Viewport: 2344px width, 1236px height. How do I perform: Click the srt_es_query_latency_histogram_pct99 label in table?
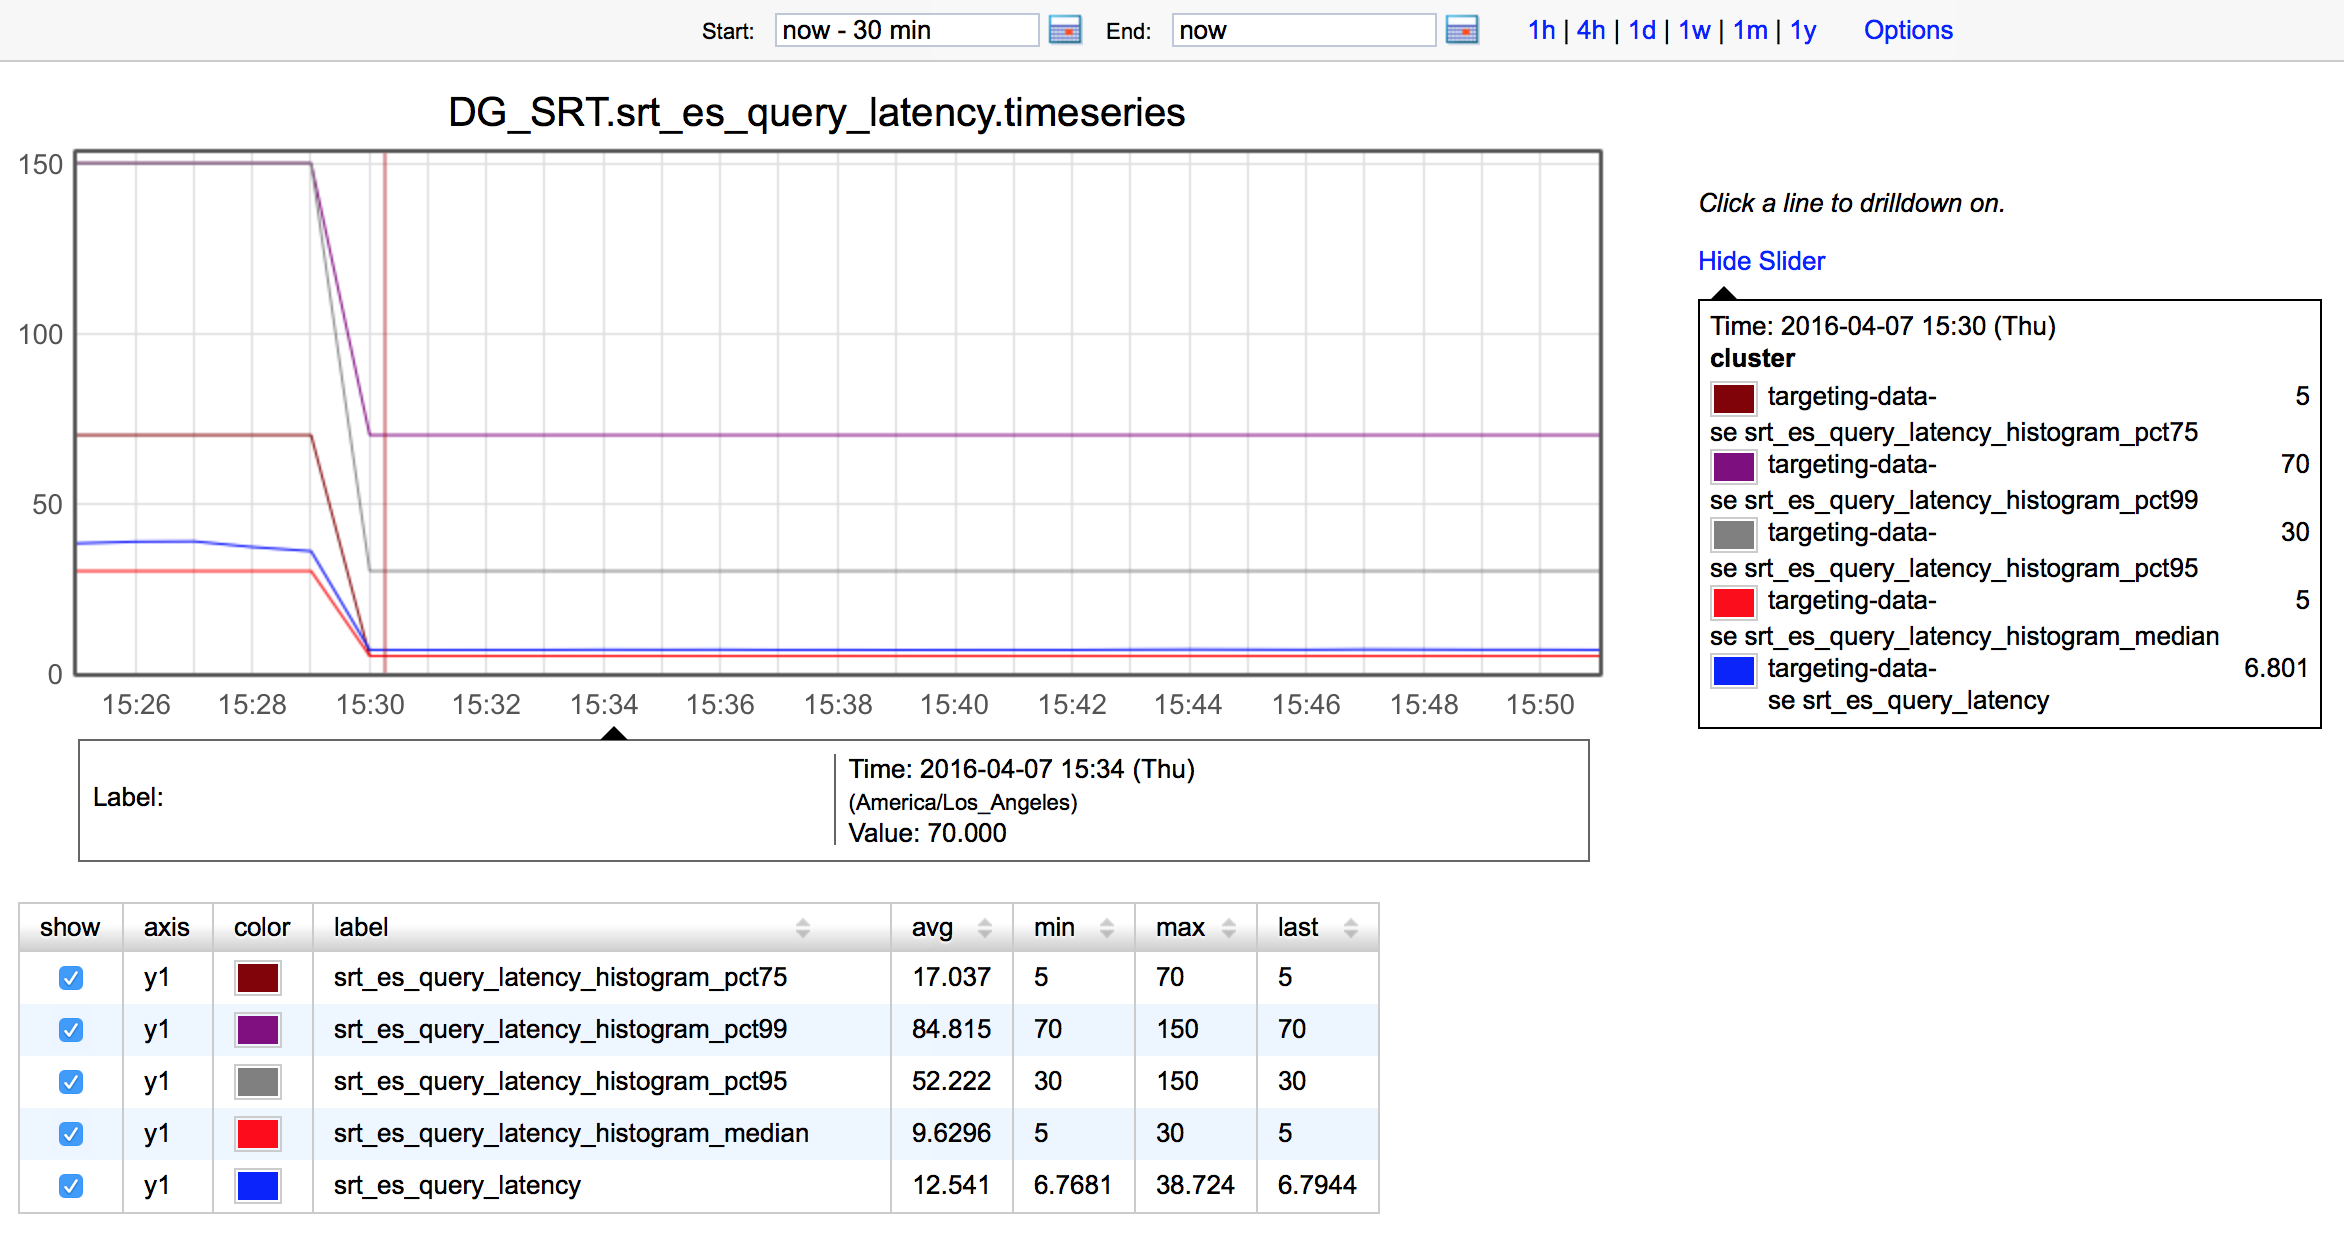(560, 1029)
